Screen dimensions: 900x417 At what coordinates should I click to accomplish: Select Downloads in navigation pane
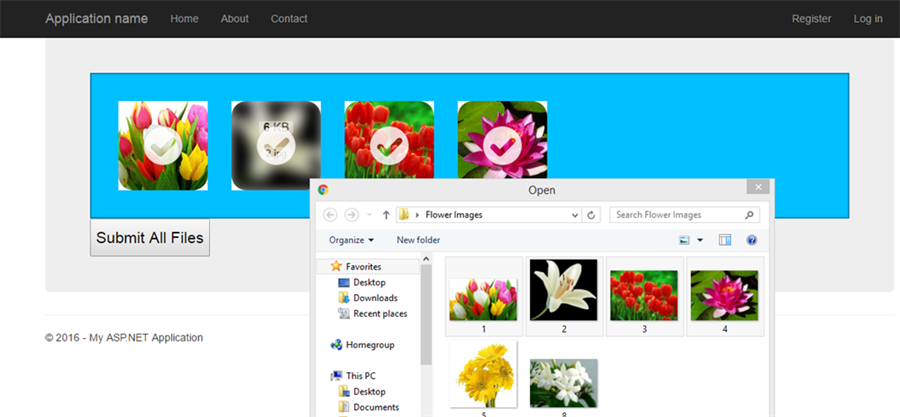pos(375,298)
